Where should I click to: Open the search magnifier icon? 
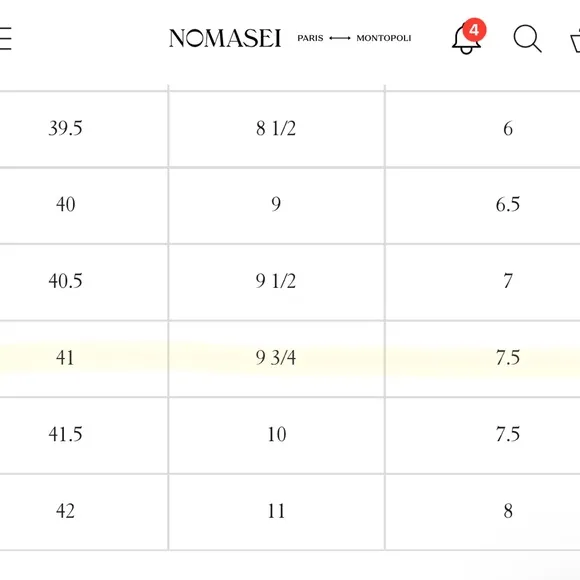[527, 38]
